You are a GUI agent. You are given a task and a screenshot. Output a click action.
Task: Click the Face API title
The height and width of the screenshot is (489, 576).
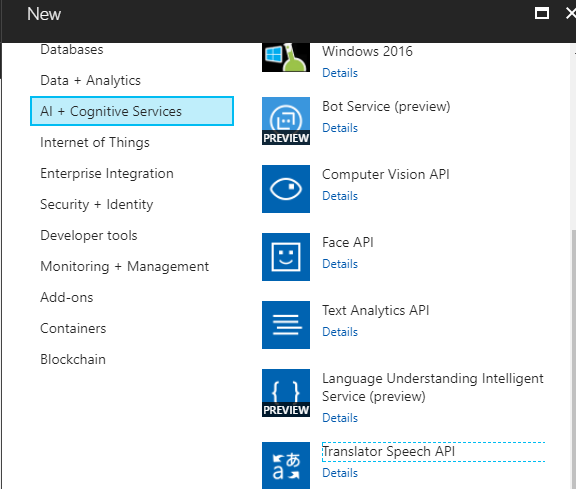tap(348, 242)
